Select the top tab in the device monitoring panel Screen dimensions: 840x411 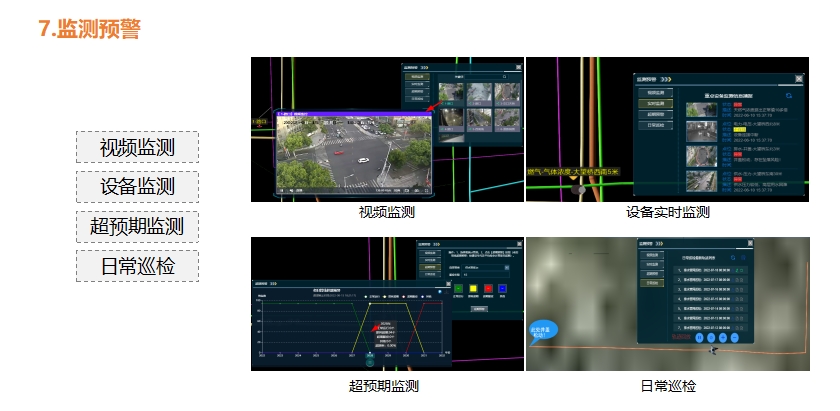(x=656, y=93)
